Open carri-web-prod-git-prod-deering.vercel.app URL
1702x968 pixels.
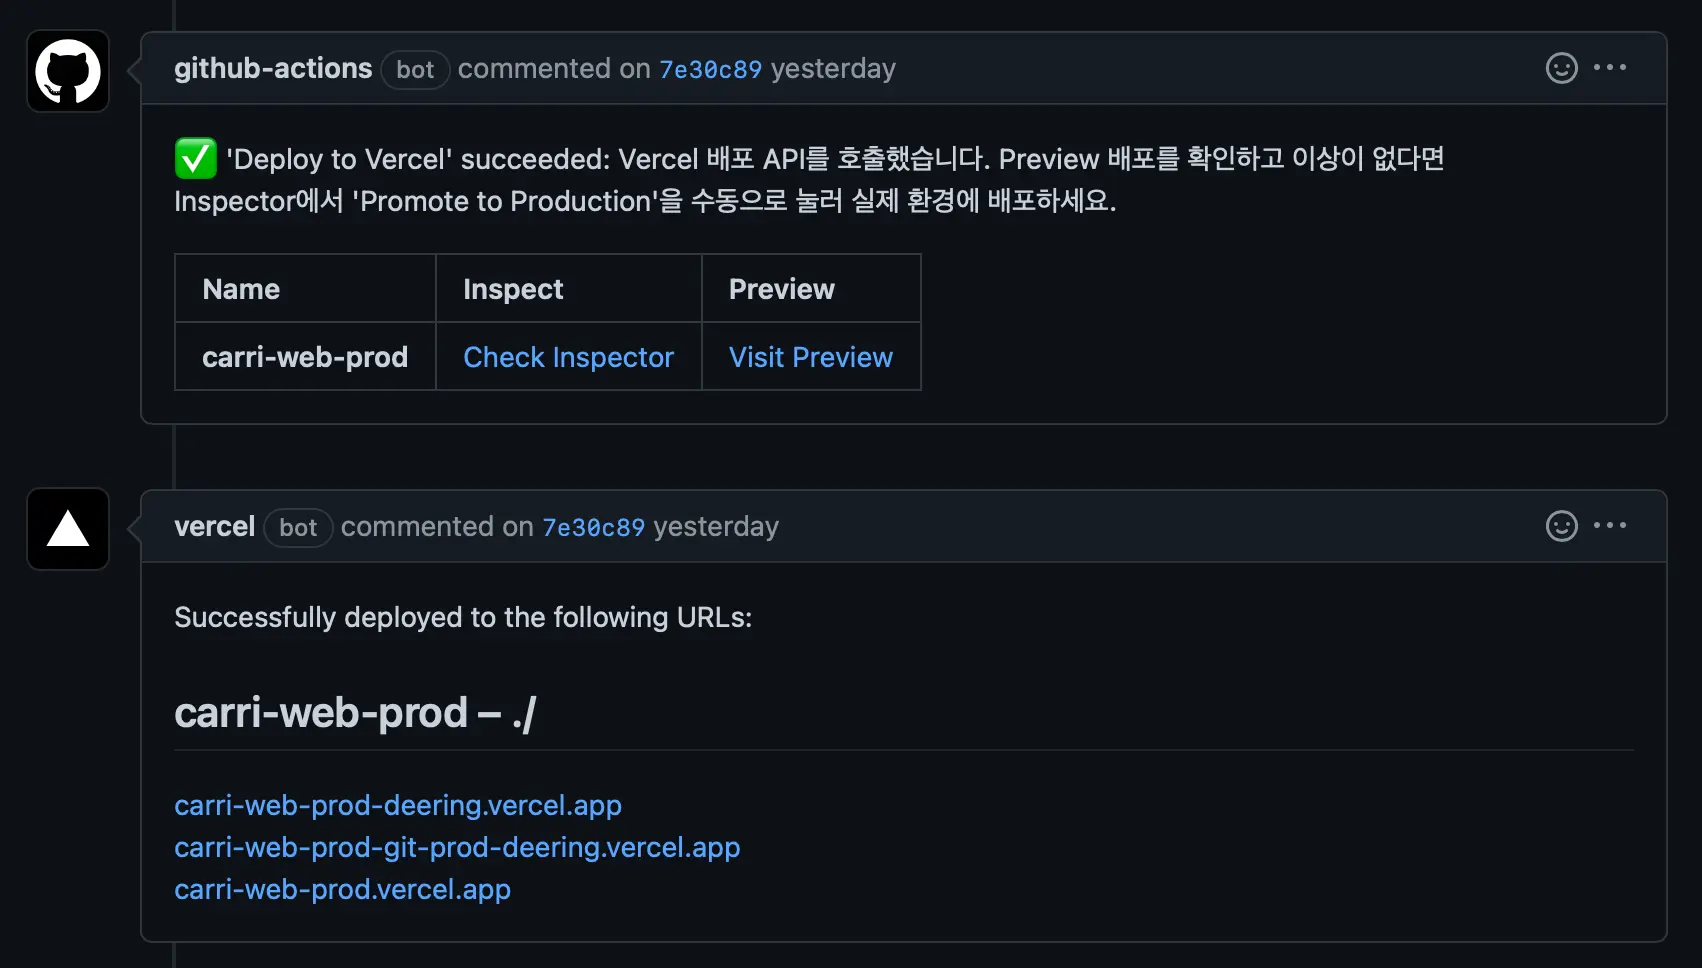457,847
